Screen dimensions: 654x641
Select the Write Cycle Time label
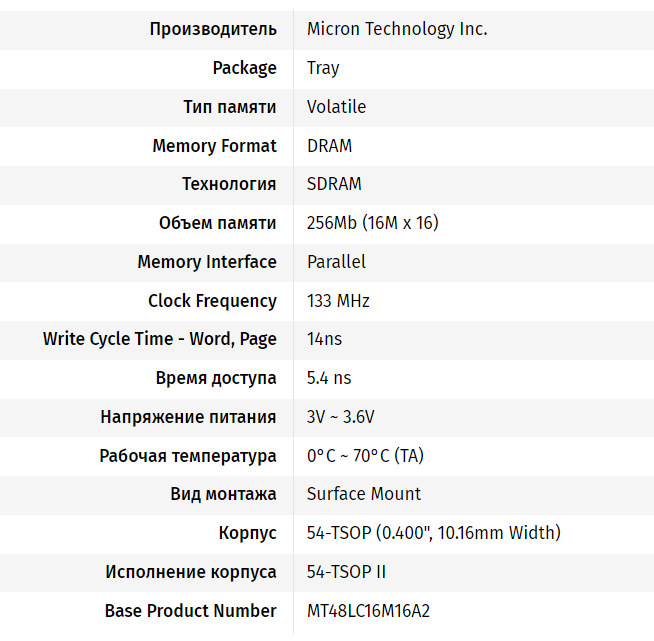pyautogui.click(x=160, y=339)
